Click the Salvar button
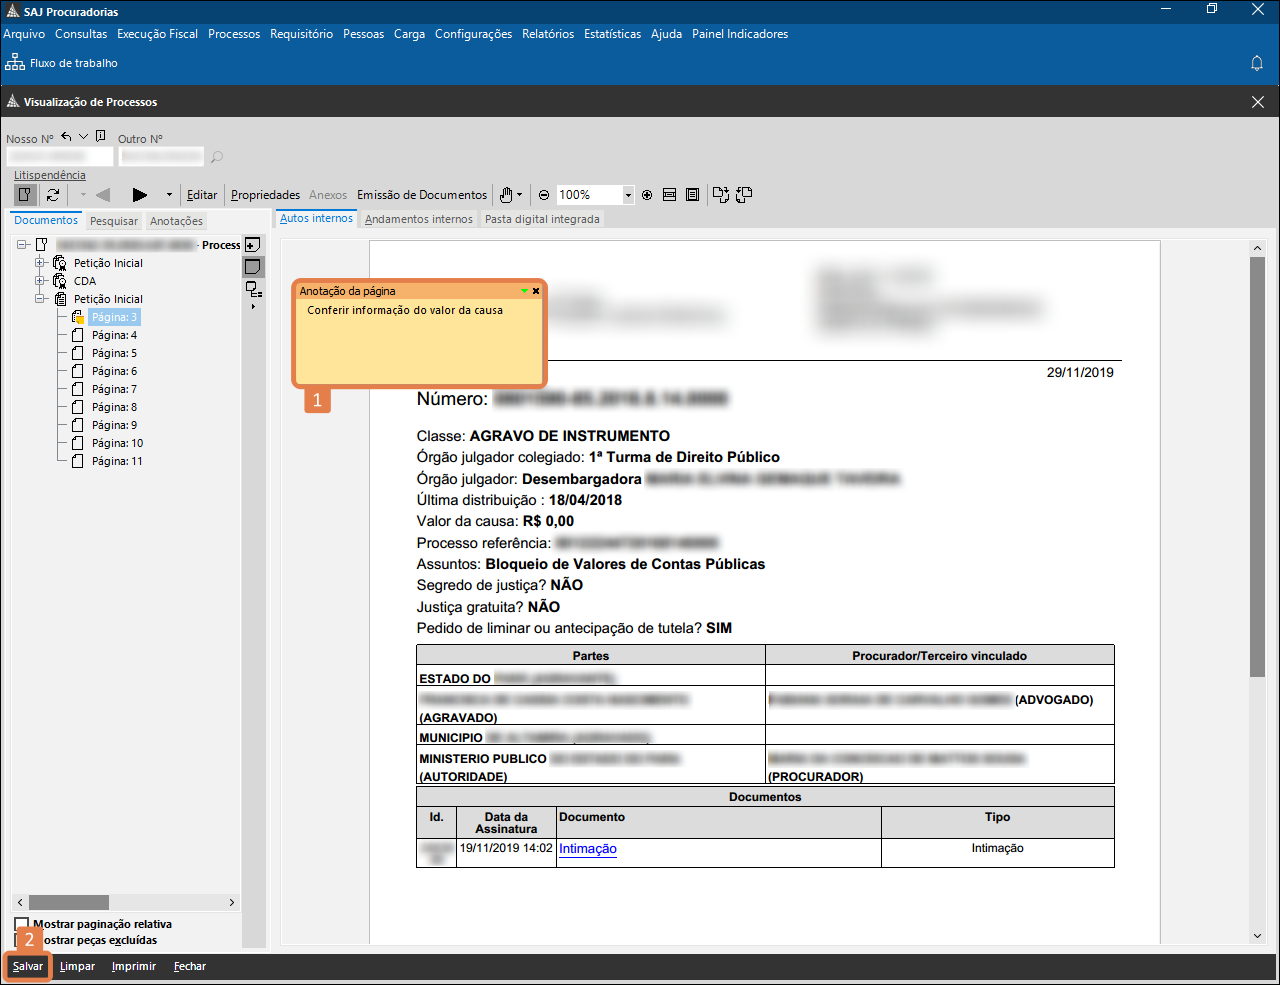 [x=28, y=966]
